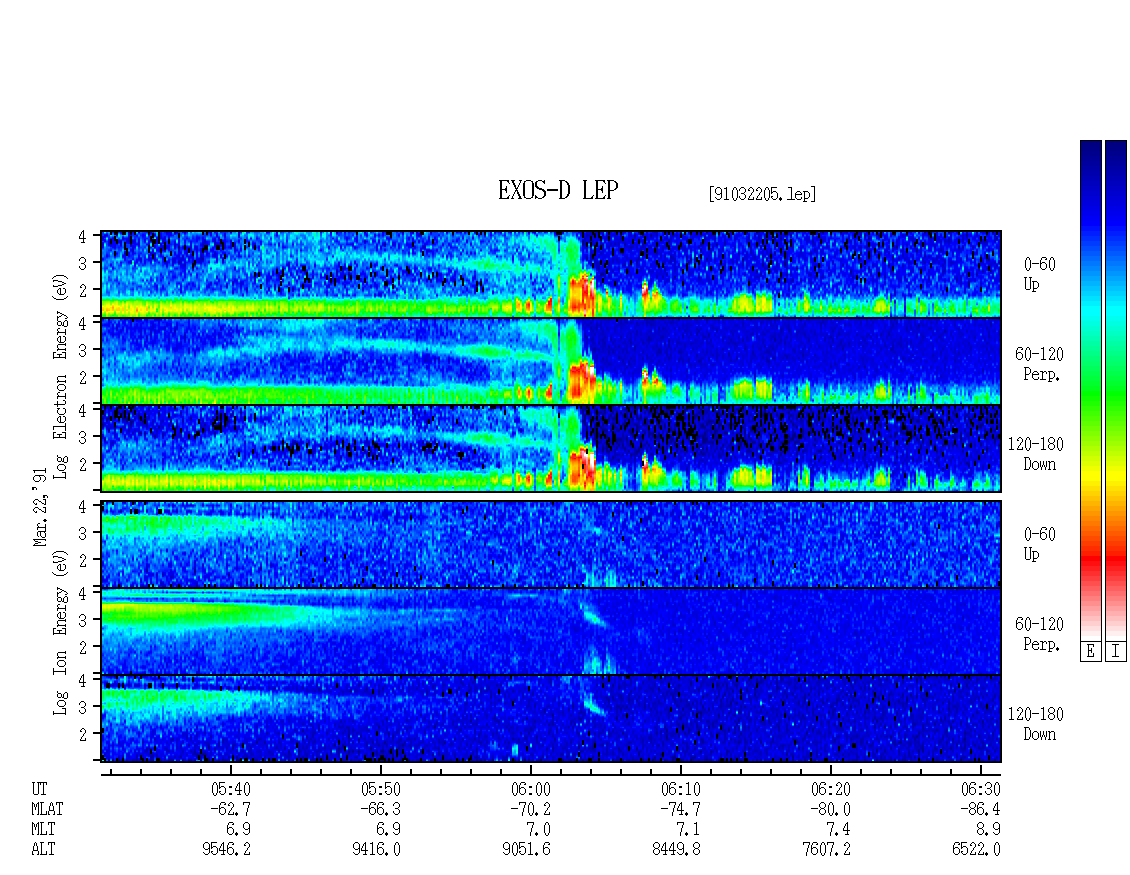
Task: Click the MLAT row label
Action: (47, 809)
